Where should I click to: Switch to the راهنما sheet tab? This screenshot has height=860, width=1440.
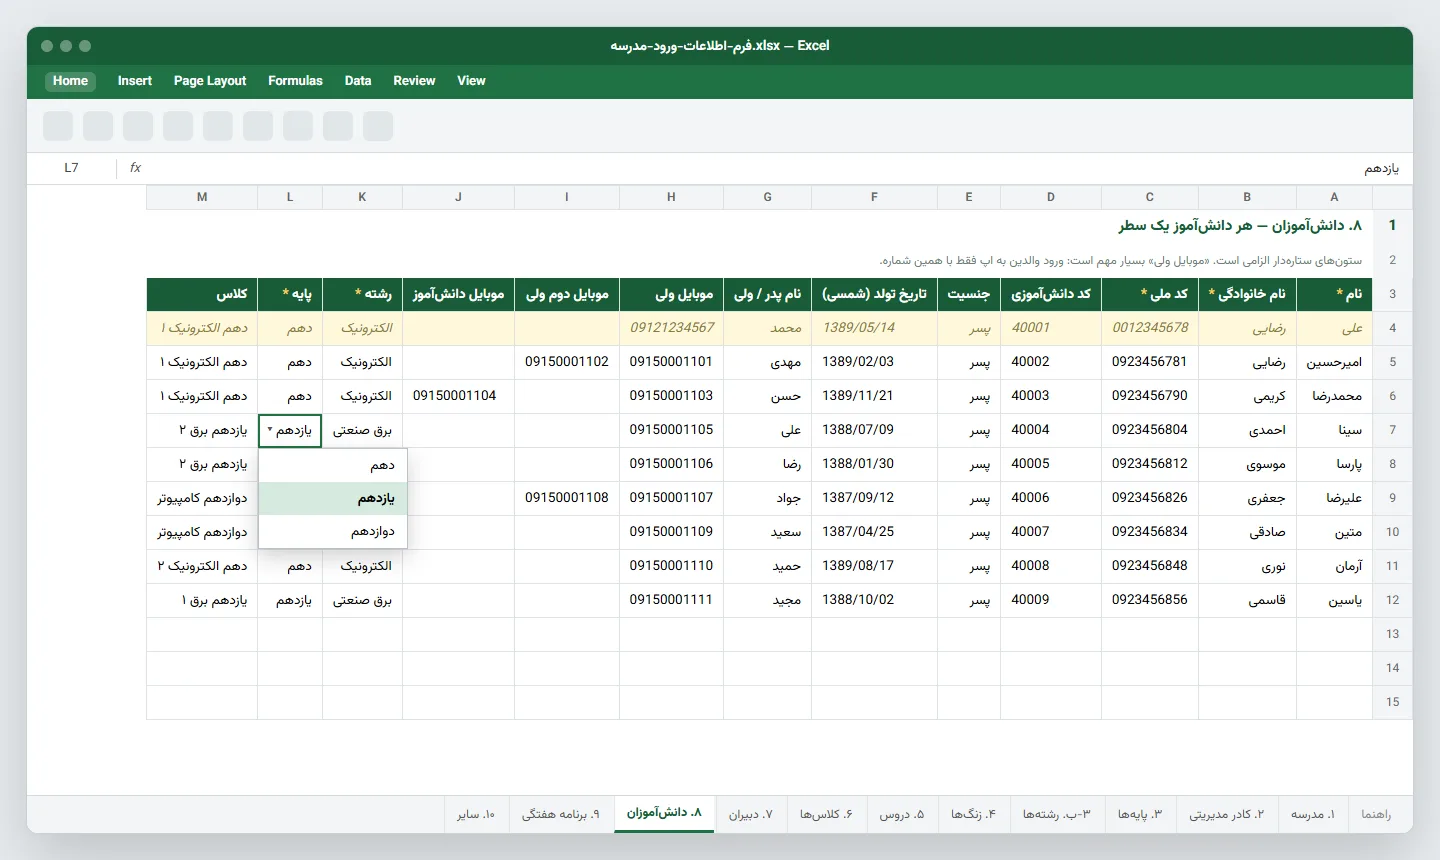click(x=1376, y=814)
